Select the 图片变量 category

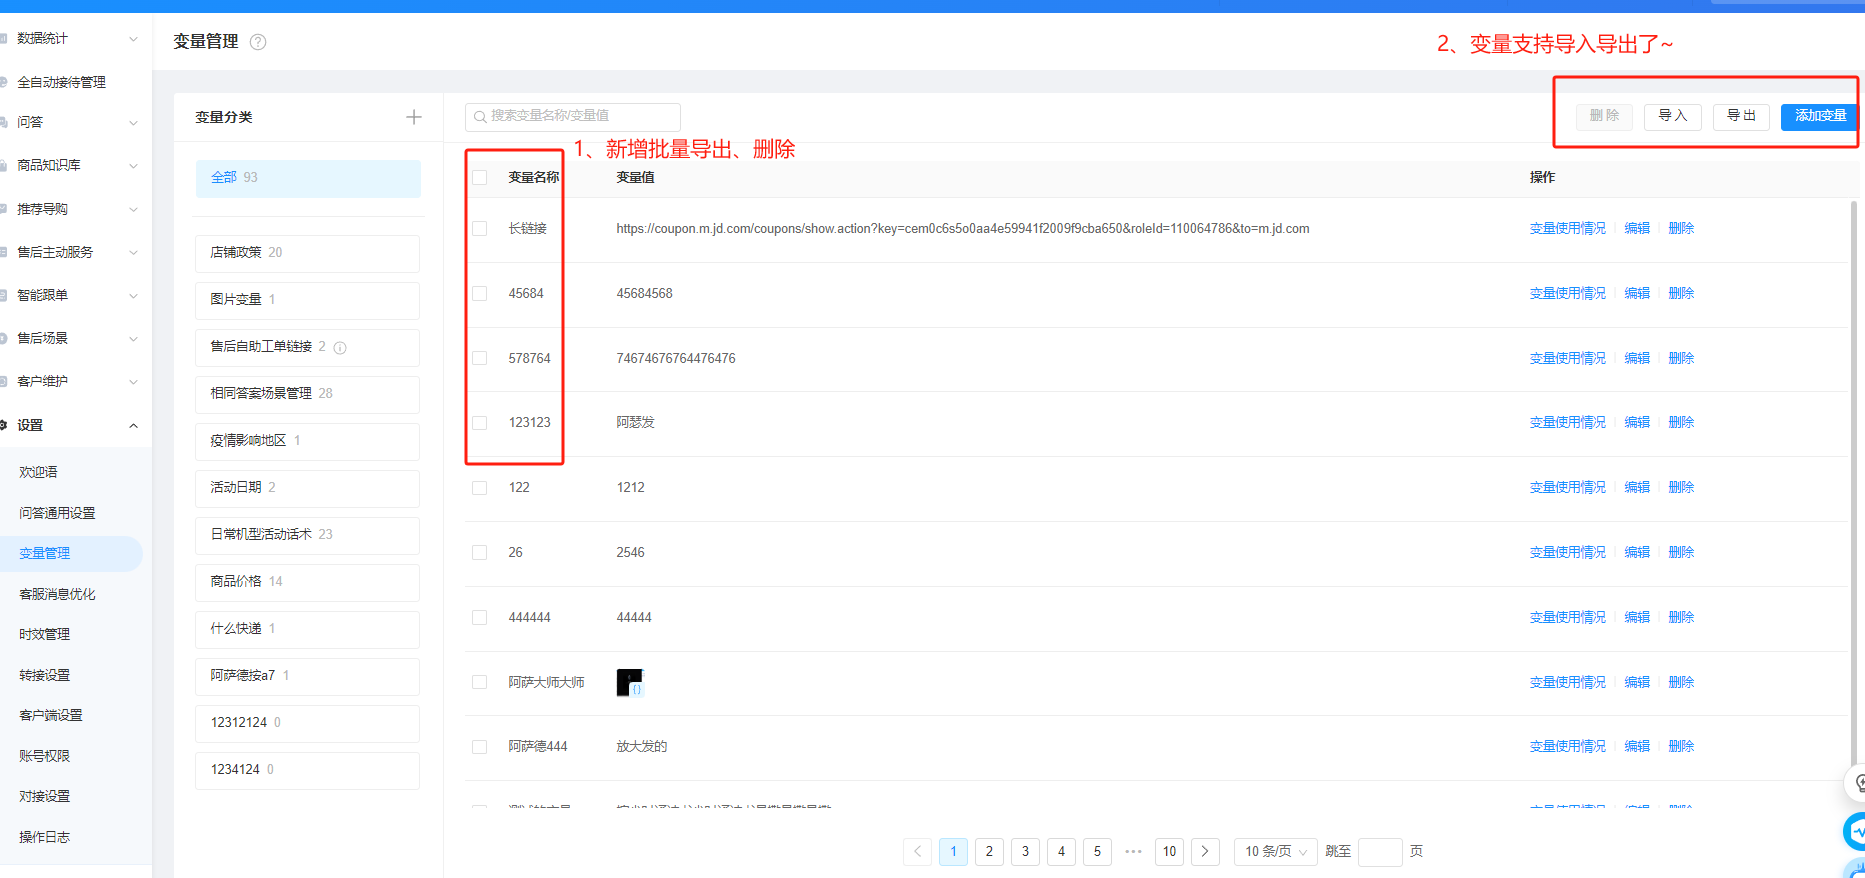click(x=308, y=300)
